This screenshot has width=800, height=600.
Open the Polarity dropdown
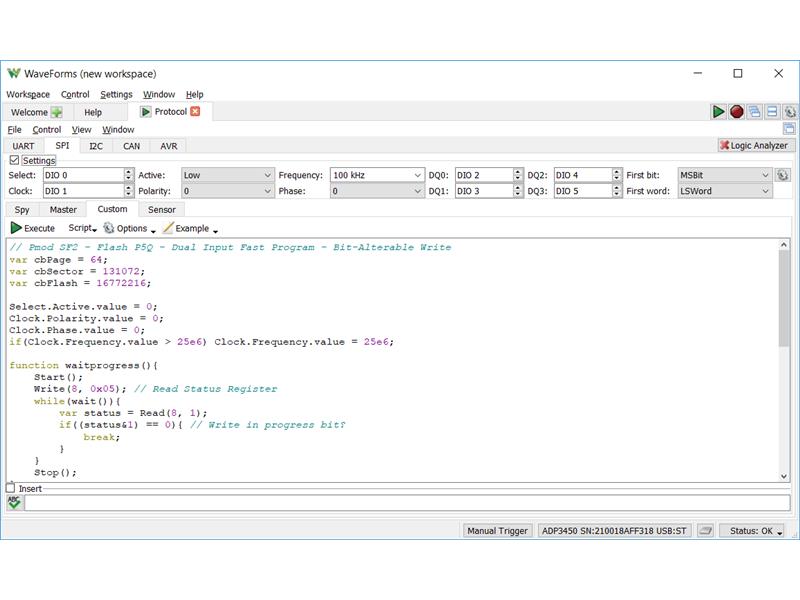tap(228, 191)
